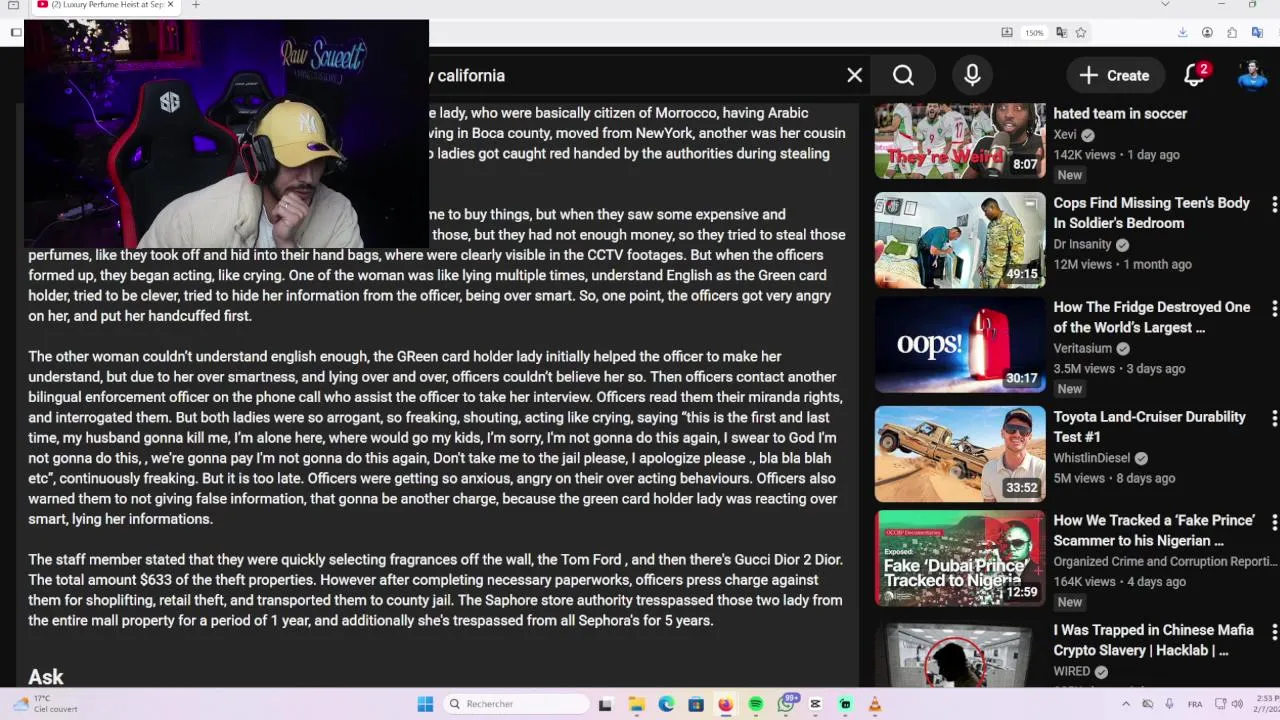Open the browser downloads panel
Viewport: 1280px width, 720px height.
pos(1183,33)
